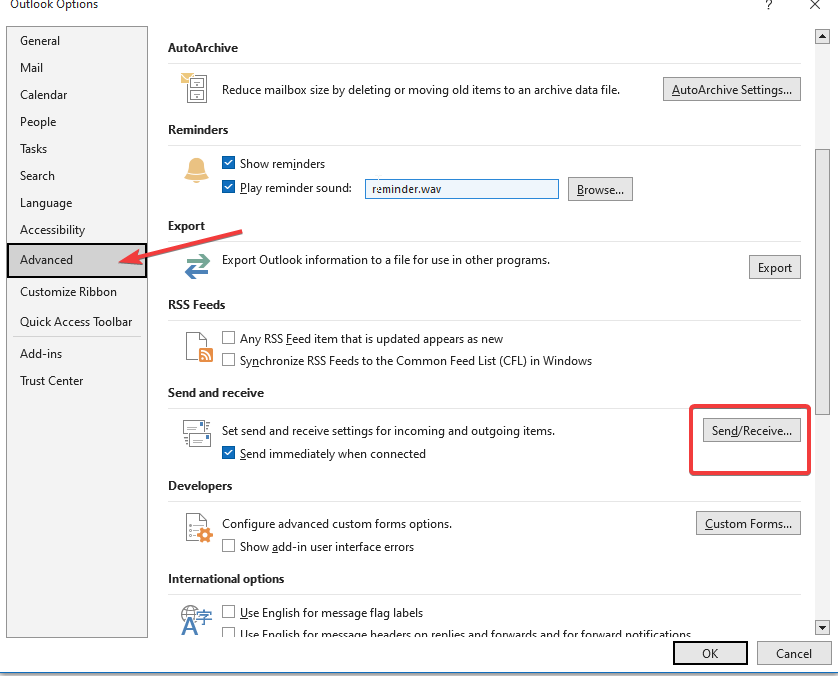Click inside the reminder.wav sound field

461,189
